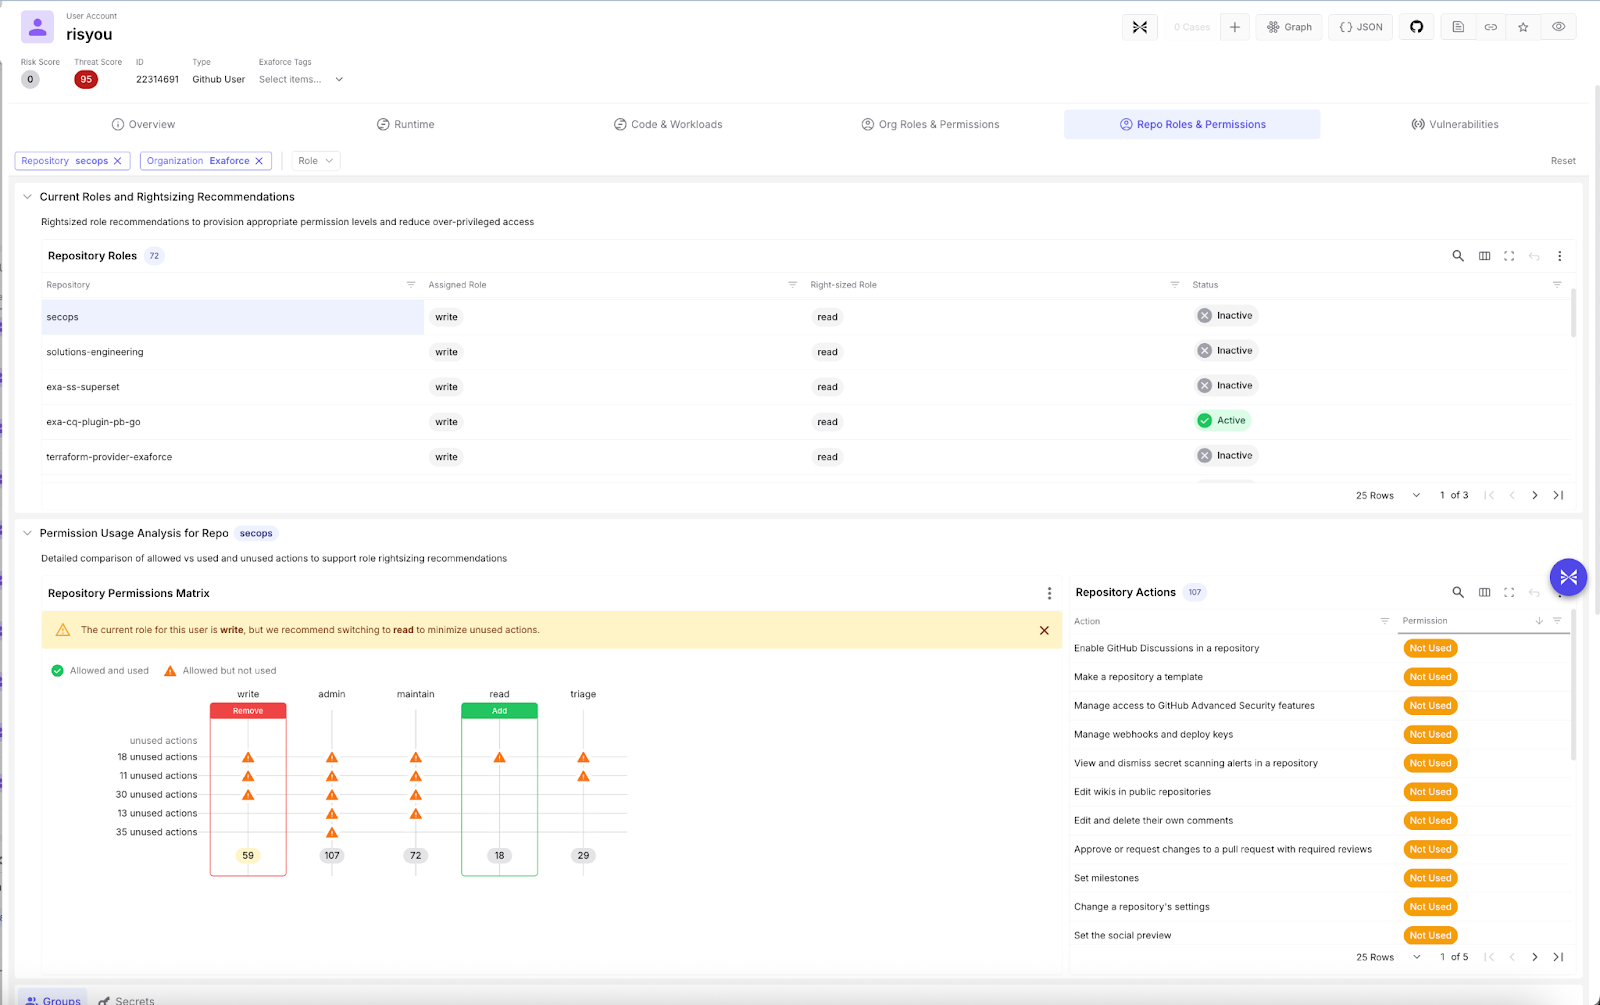Remove the Organization Exaforce filter chip

point(259,161)
